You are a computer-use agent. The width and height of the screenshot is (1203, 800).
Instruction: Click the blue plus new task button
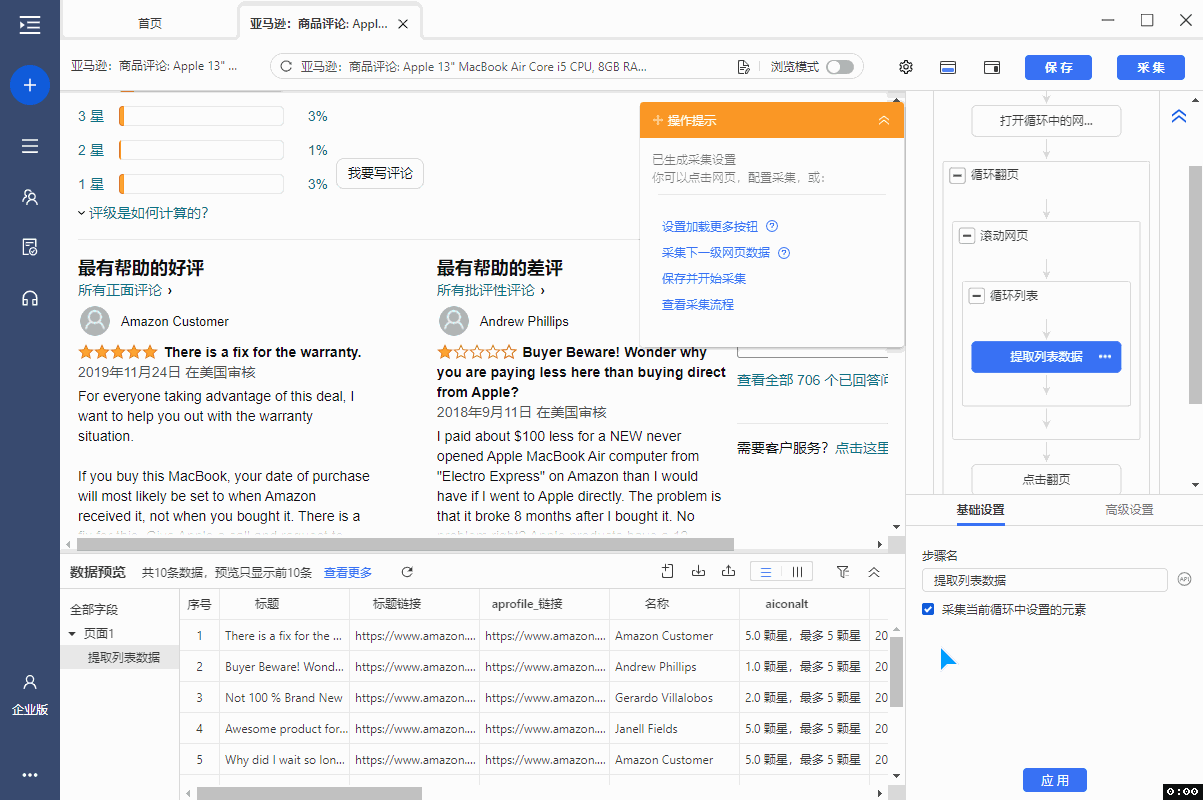[30, 85]
